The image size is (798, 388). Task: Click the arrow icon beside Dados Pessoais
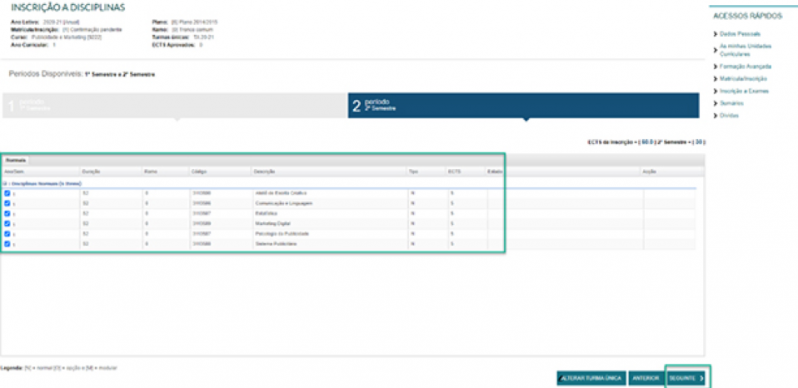point(716,34)
